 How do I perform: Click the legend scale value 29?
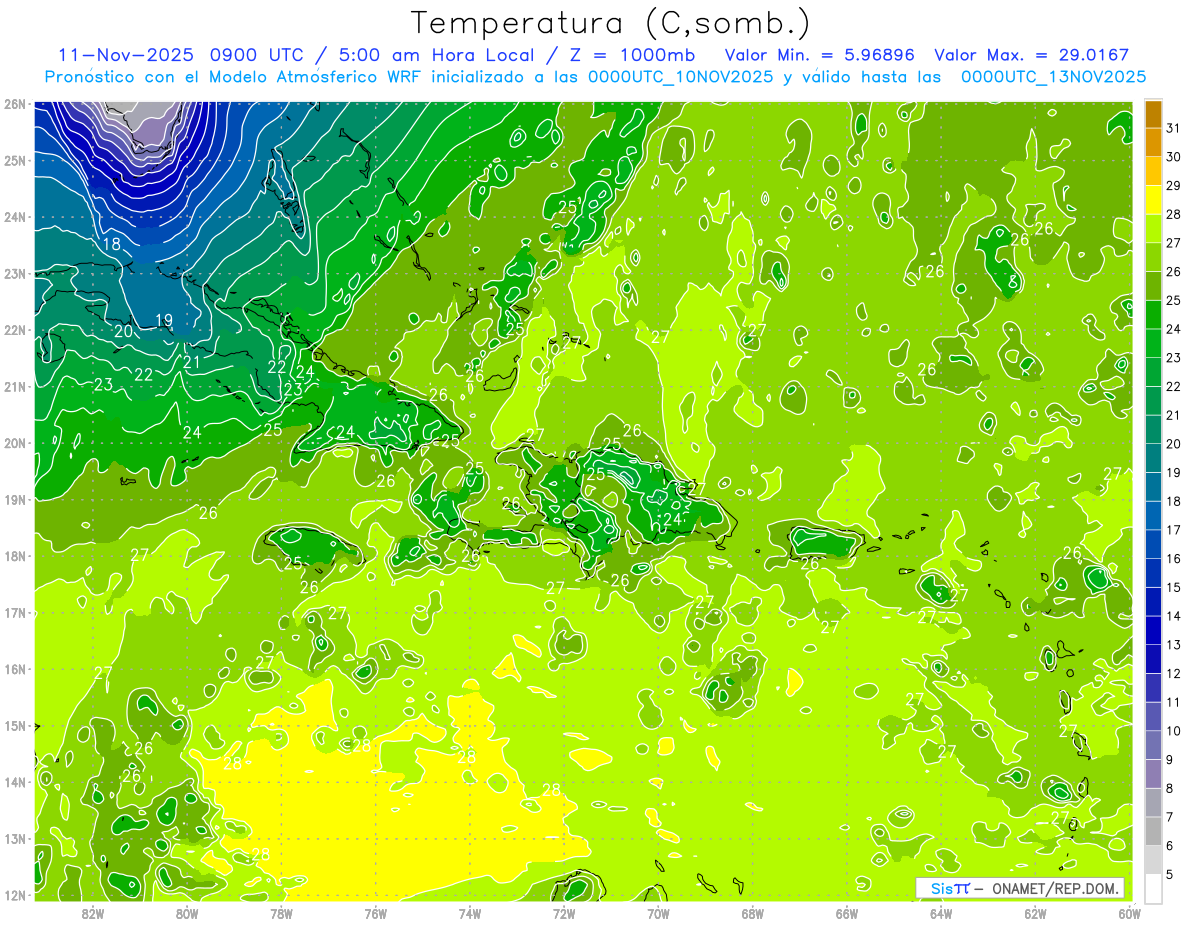pos(1174,186)
